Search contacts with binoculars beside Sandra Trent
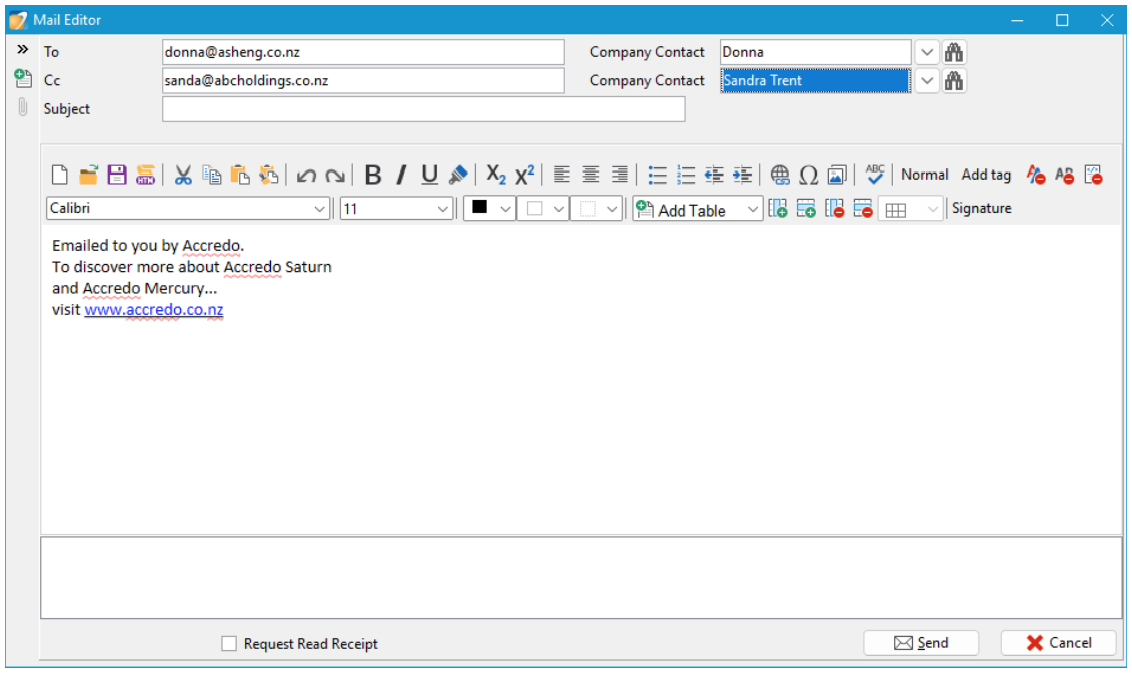 point(954,80)
